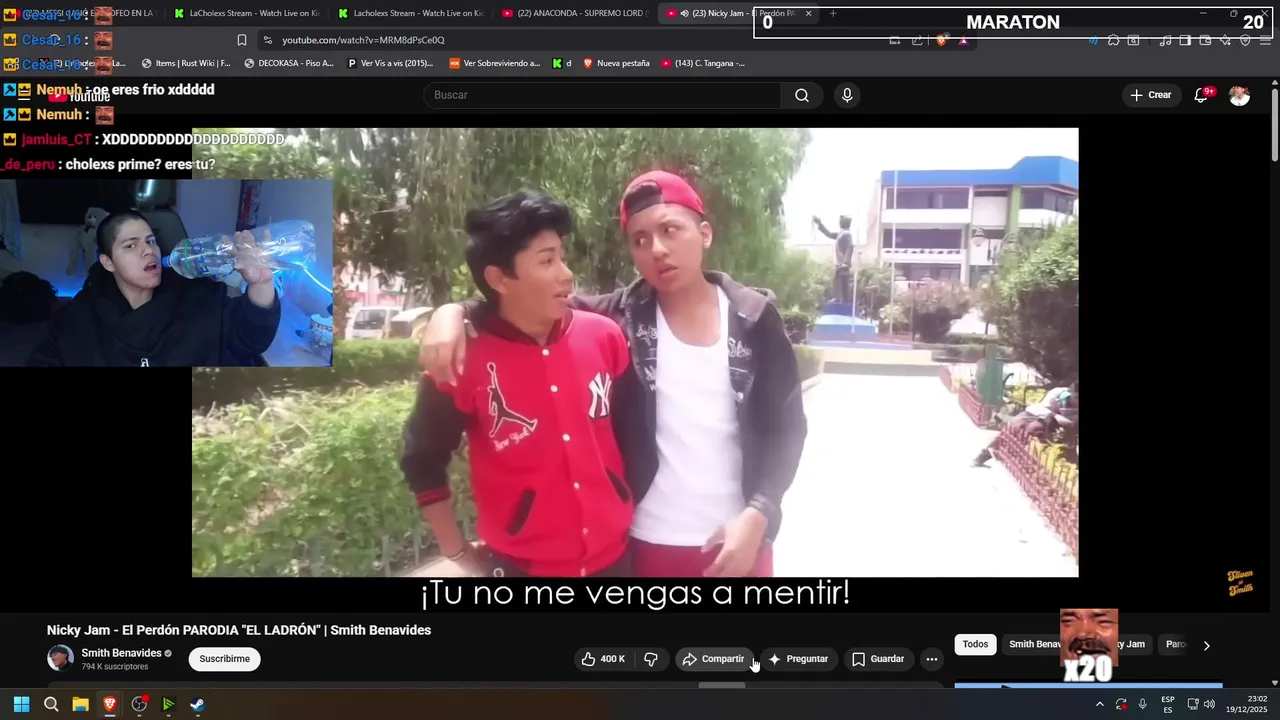Click the Preguntar button

coord(798,659)
